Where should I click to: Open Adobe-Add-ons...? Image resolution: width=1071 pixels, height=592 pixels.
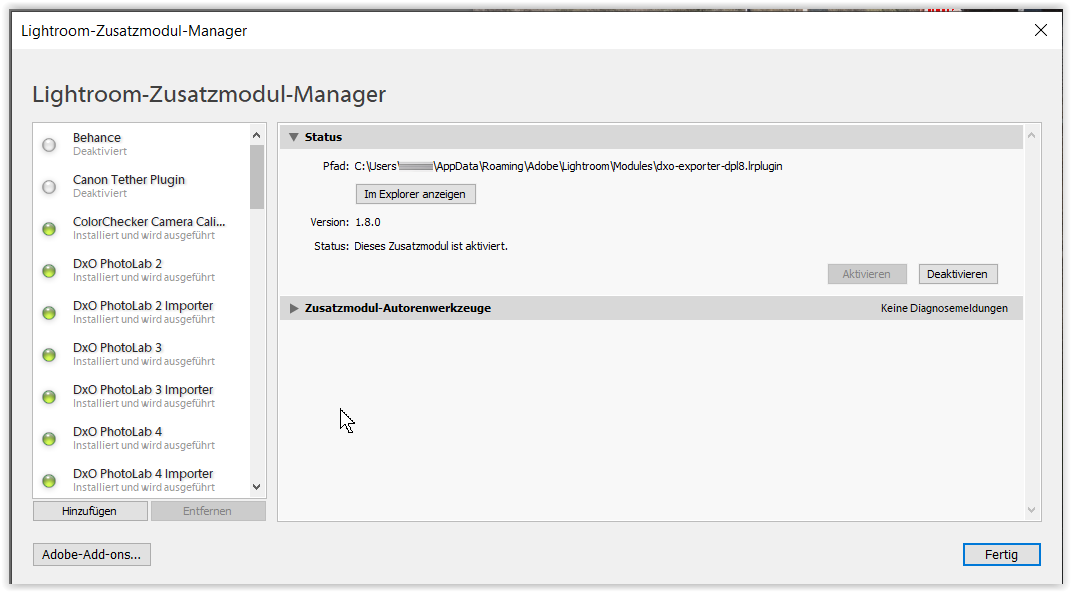click(x=92, y=554)
